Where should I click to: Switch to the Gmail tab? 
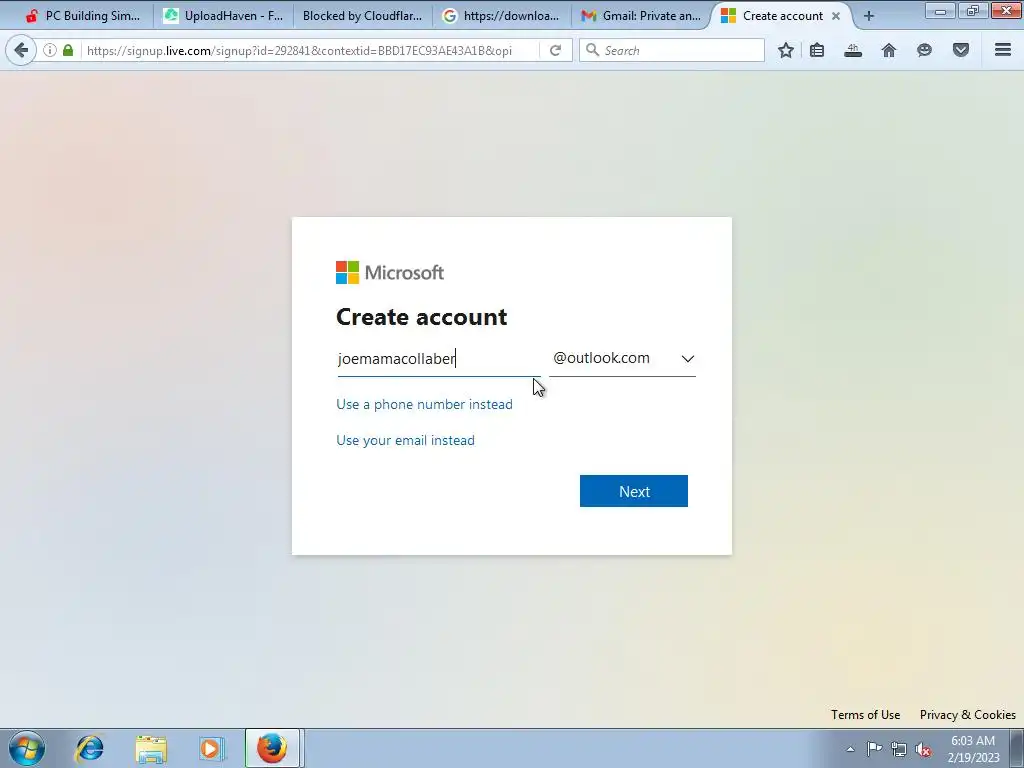[x=641, y=16]
